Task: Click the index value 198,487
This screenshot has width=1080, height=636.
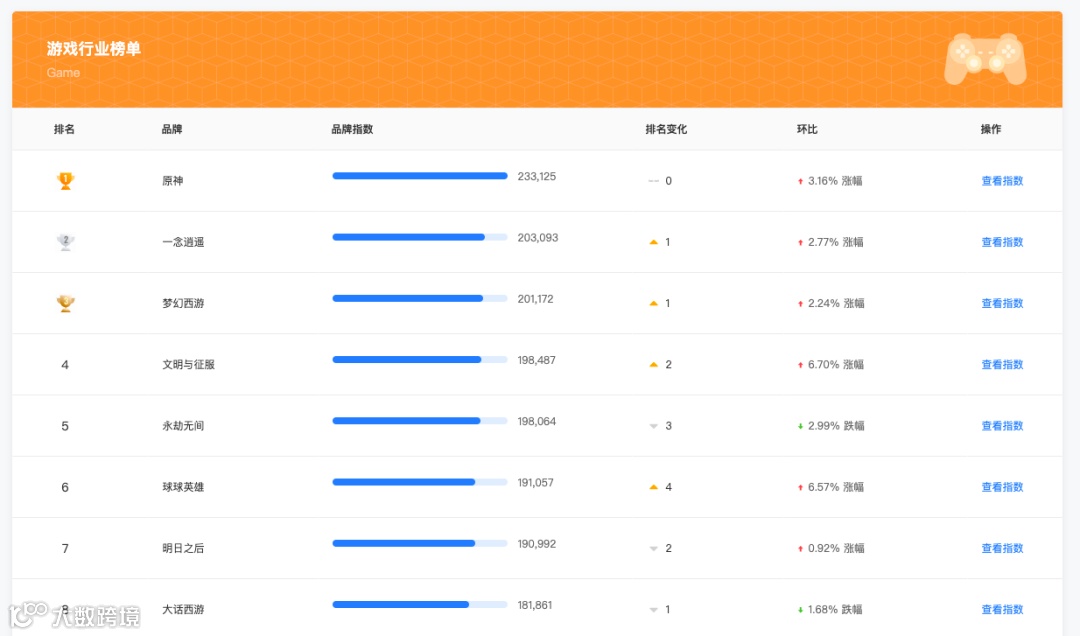Action: [537, 361]
